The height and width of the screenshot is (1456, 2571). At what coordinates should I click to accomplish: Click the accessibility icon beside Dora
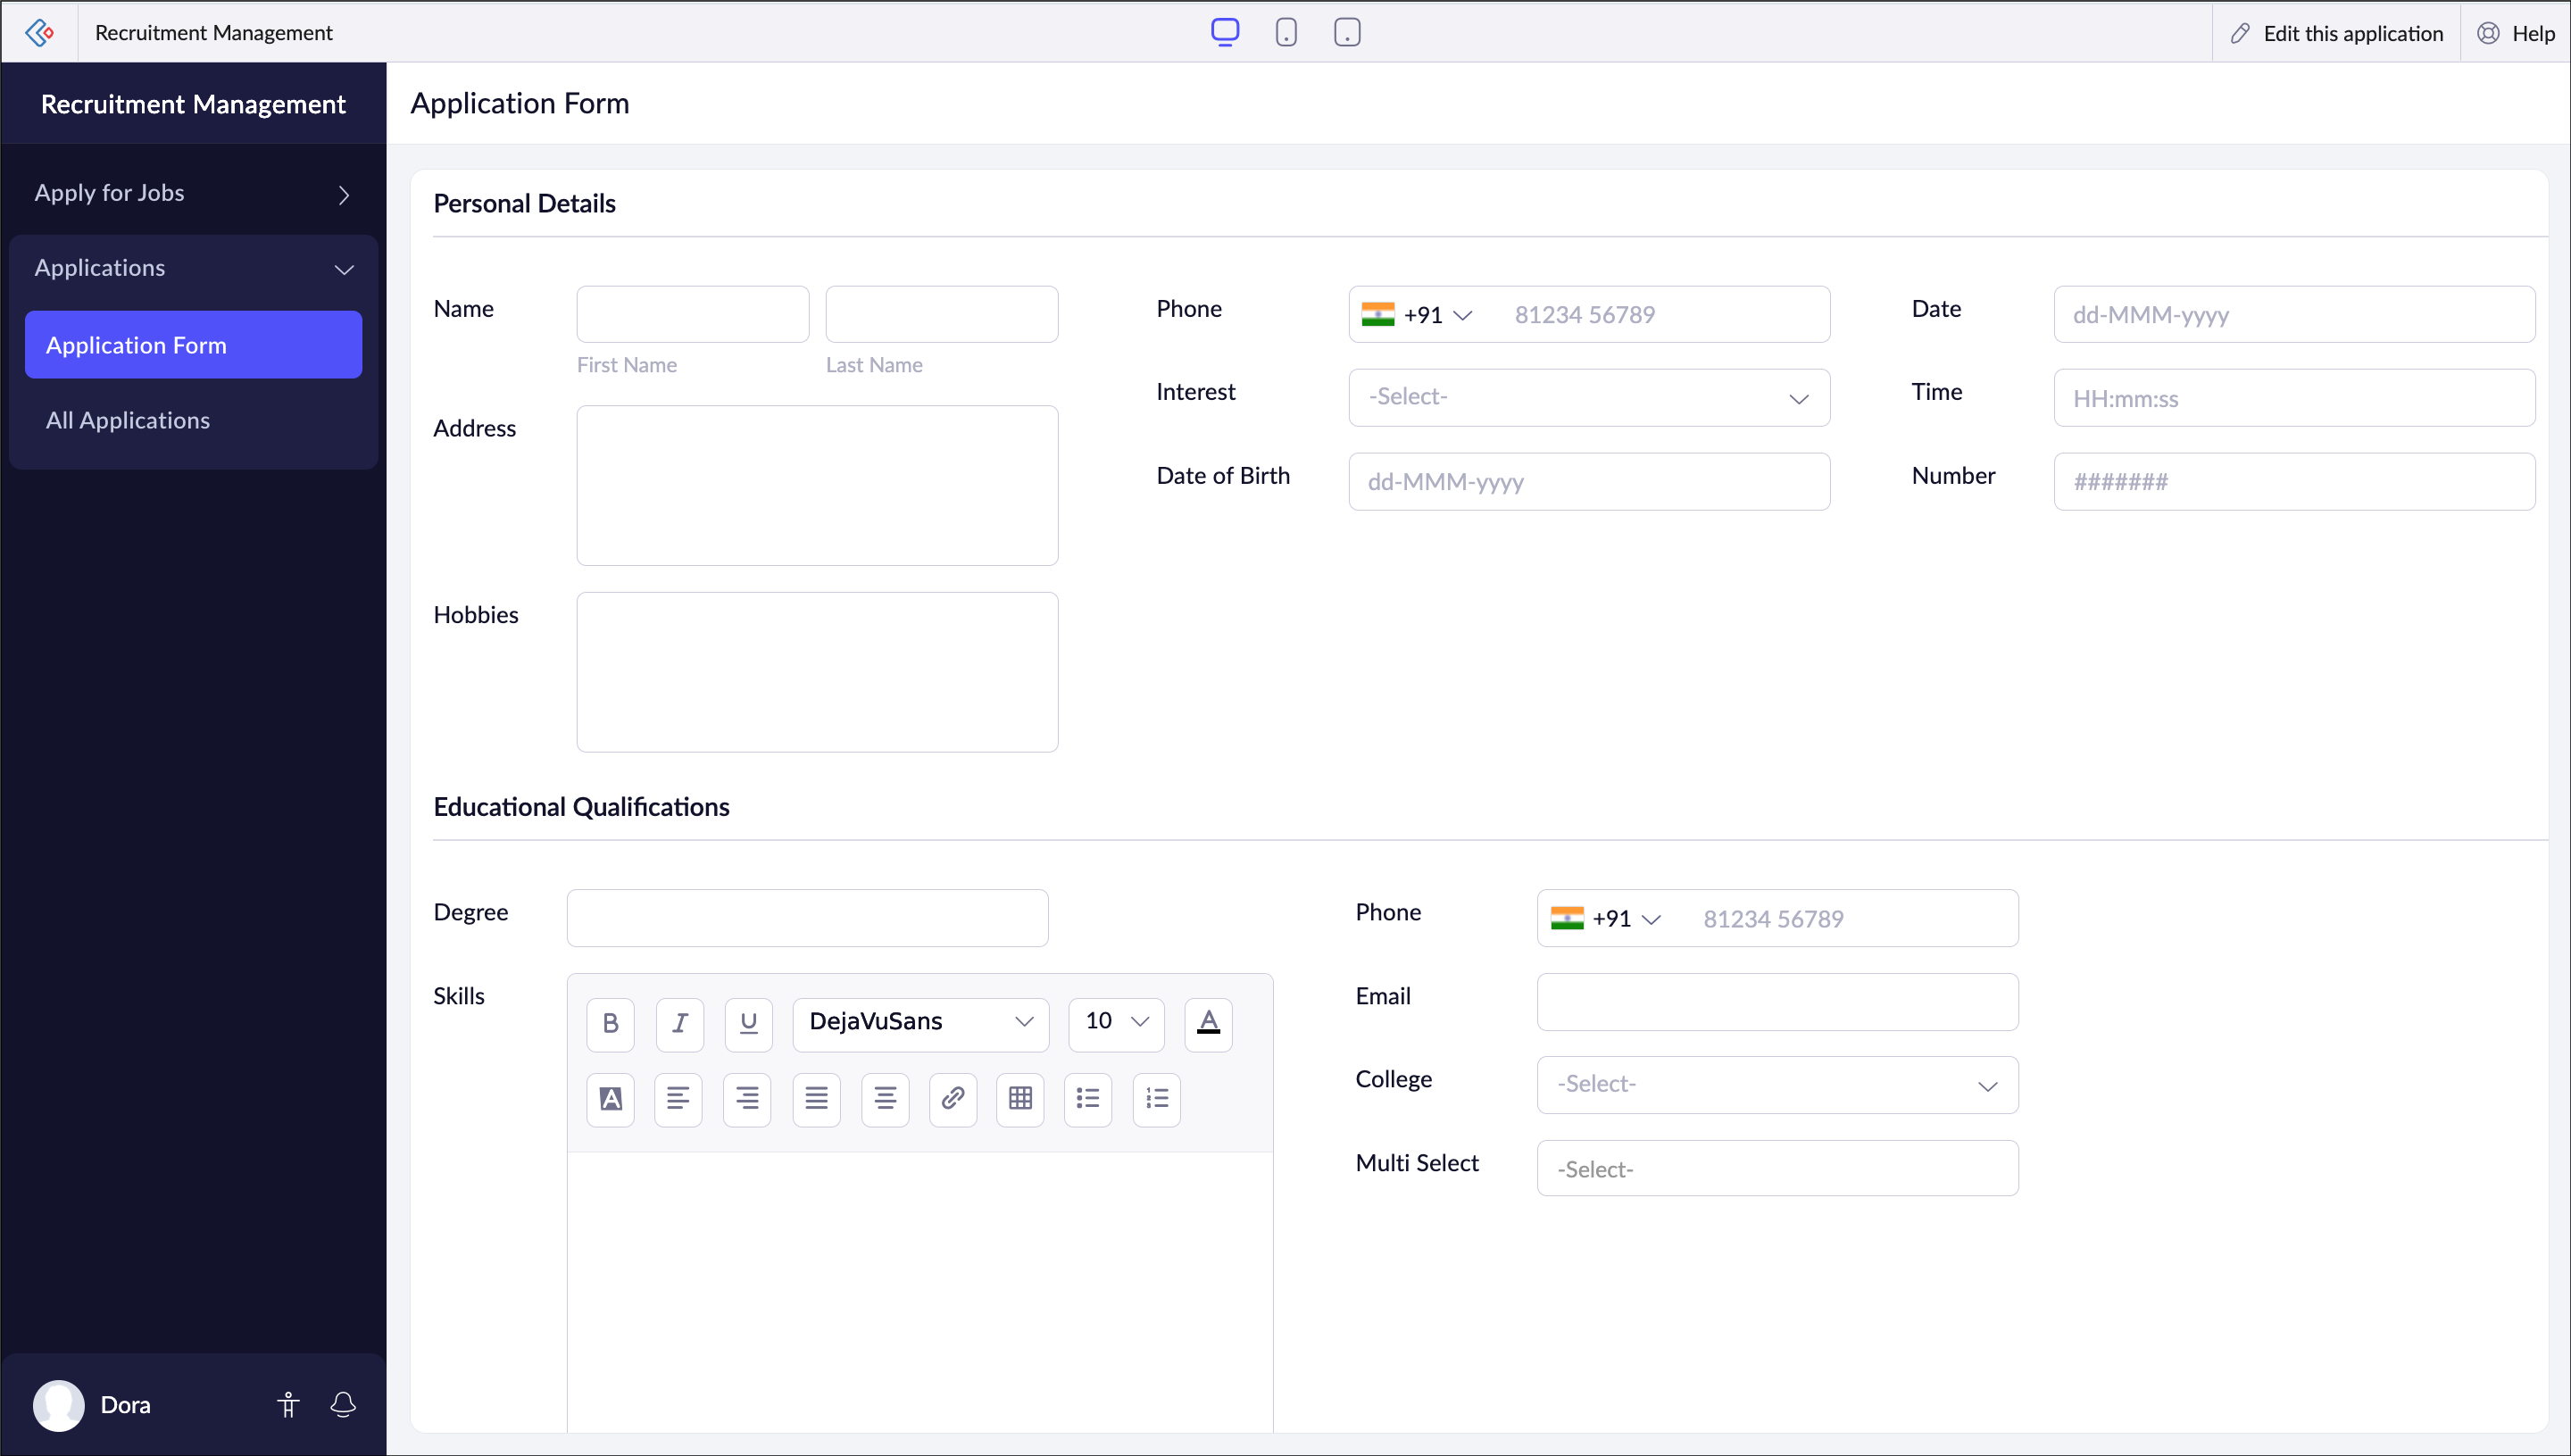coord(288,1405)
